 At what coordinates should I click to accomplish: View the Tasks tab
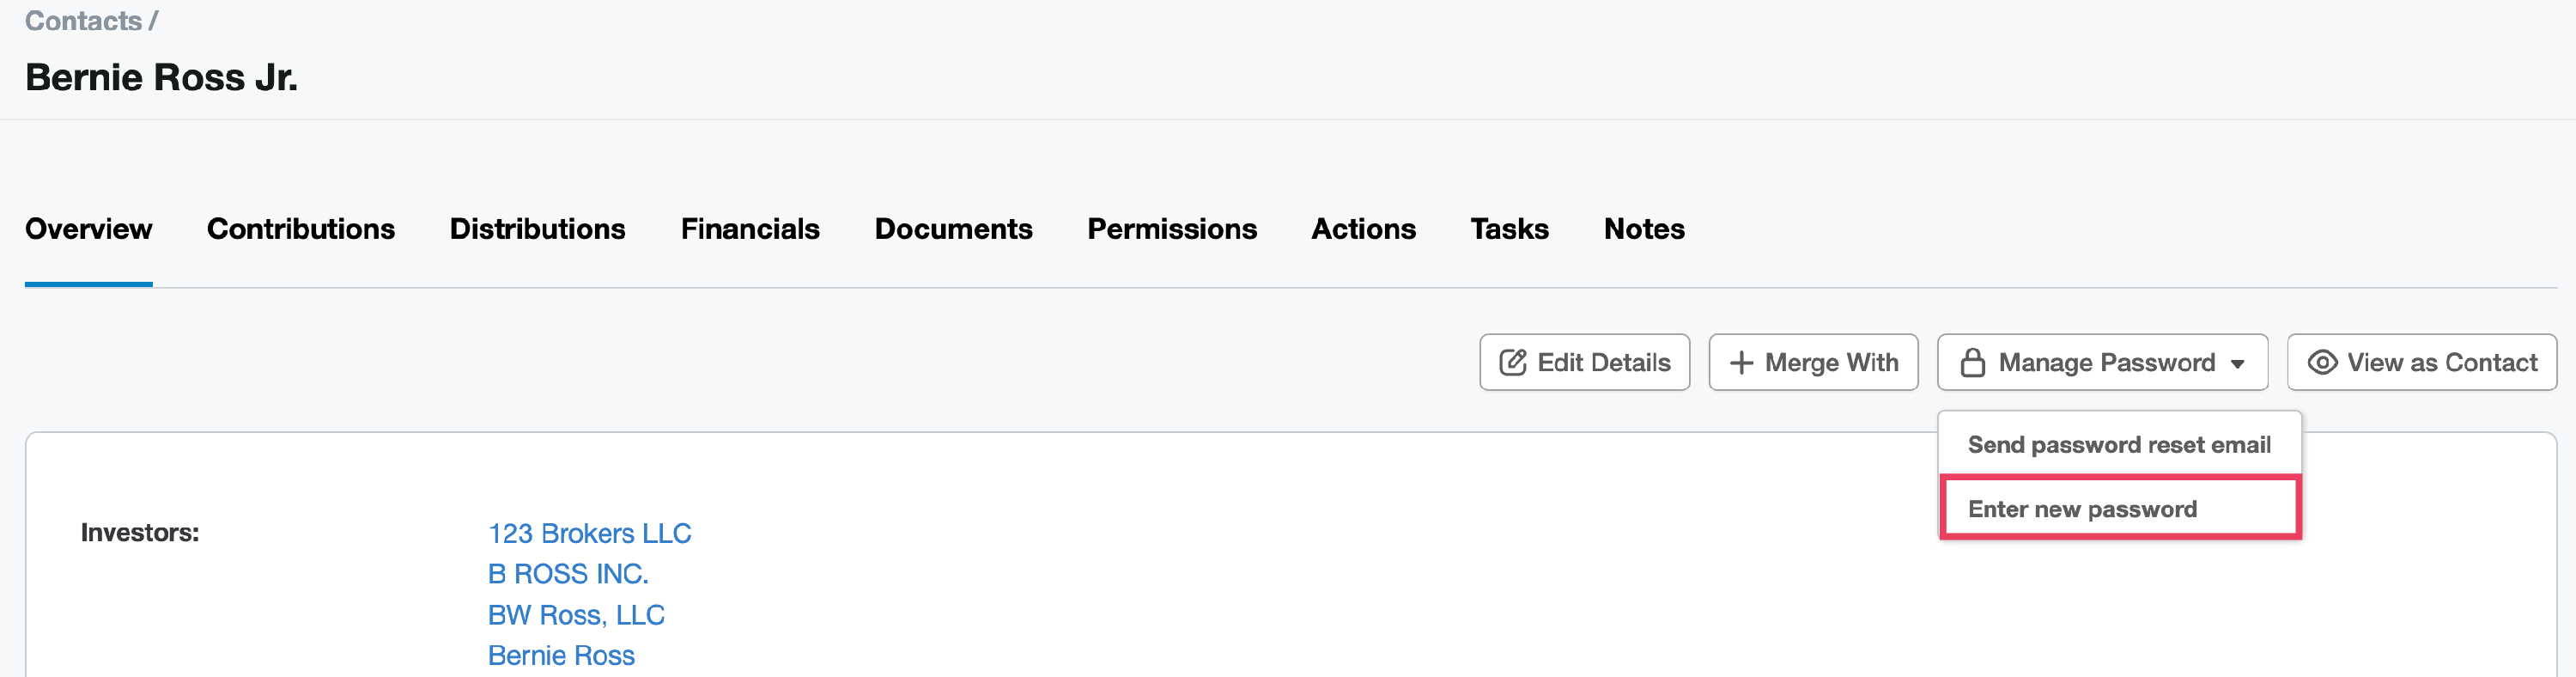coord(1508,229)
